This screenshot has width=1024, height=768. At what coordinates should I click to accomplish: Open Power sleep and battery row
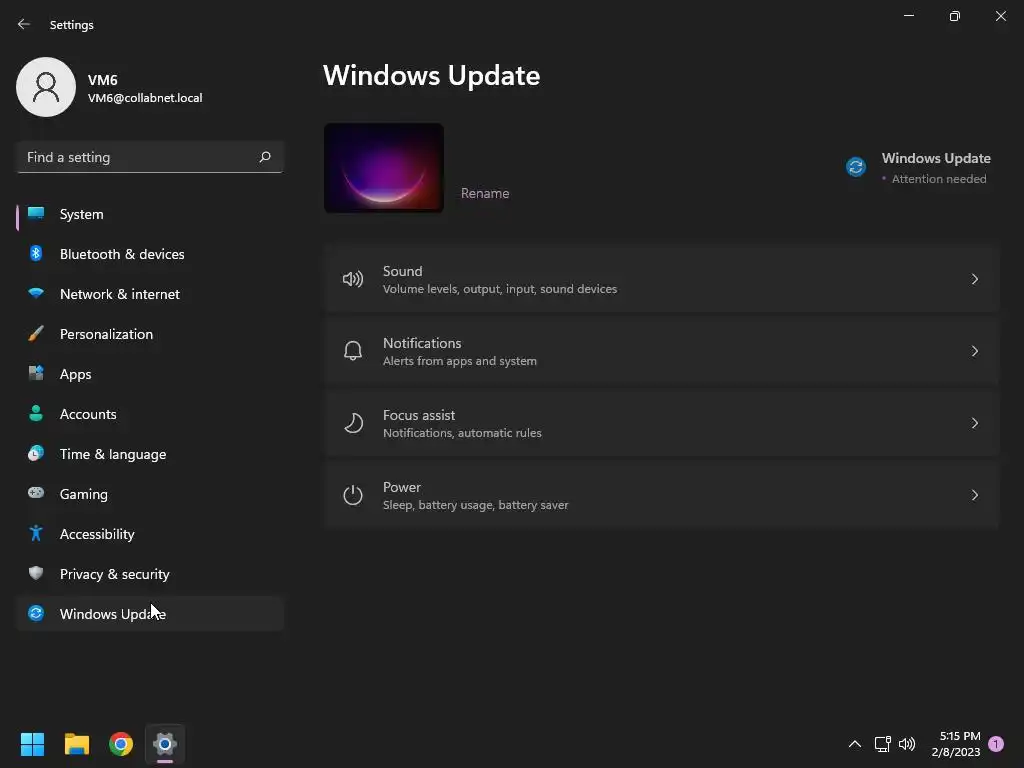click(x=662, y=495)
